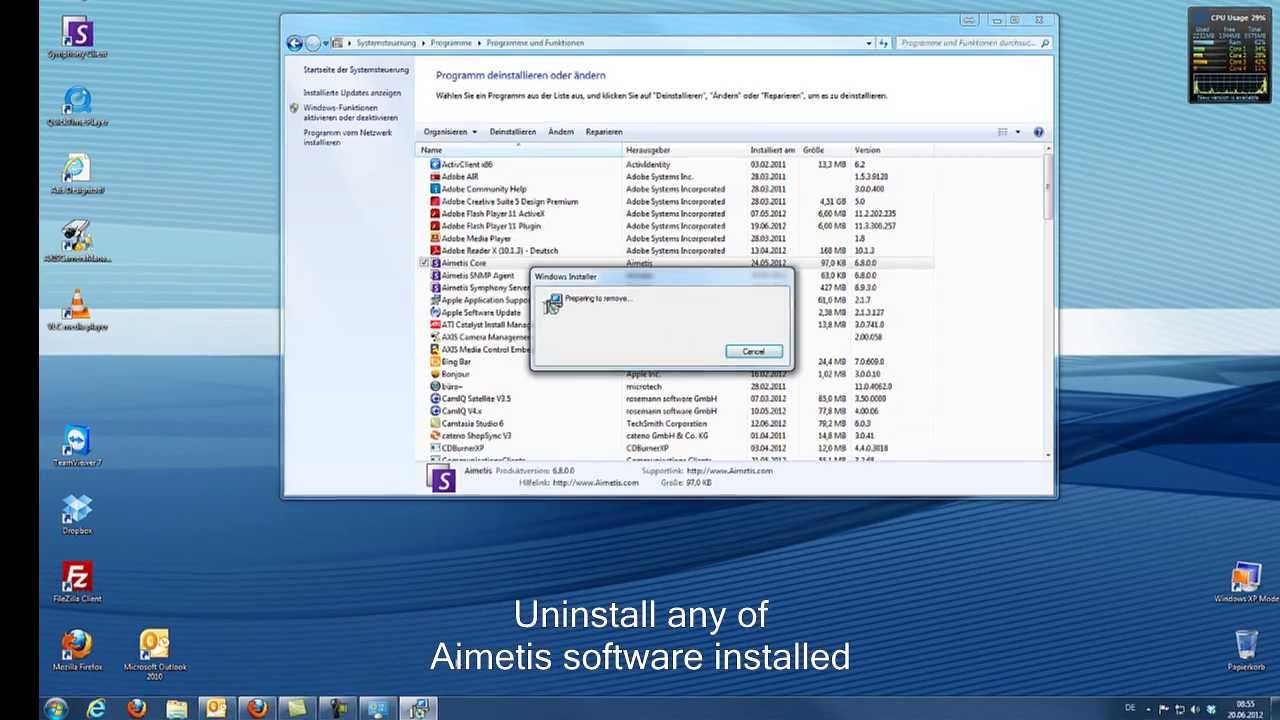Open the Windows Start button
This screenshot has height=720, width=1280.
pyautogui.click(x=56, y=708)
